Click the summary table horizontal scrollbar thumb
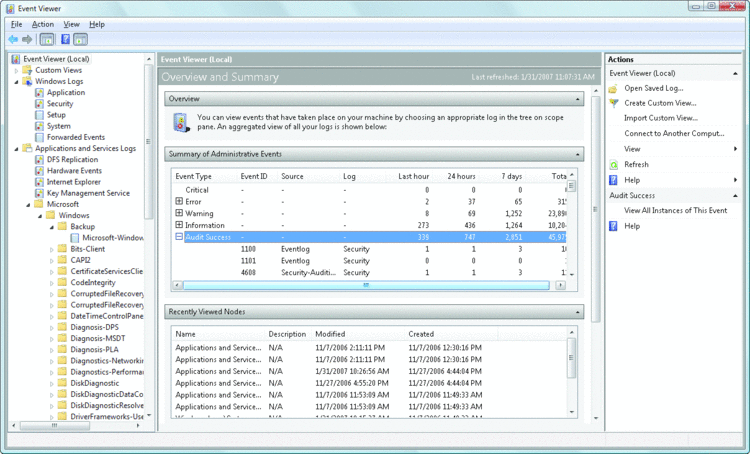Image resolution: width=750 pixels, height=454 pixels. click(x=366, y=285)
